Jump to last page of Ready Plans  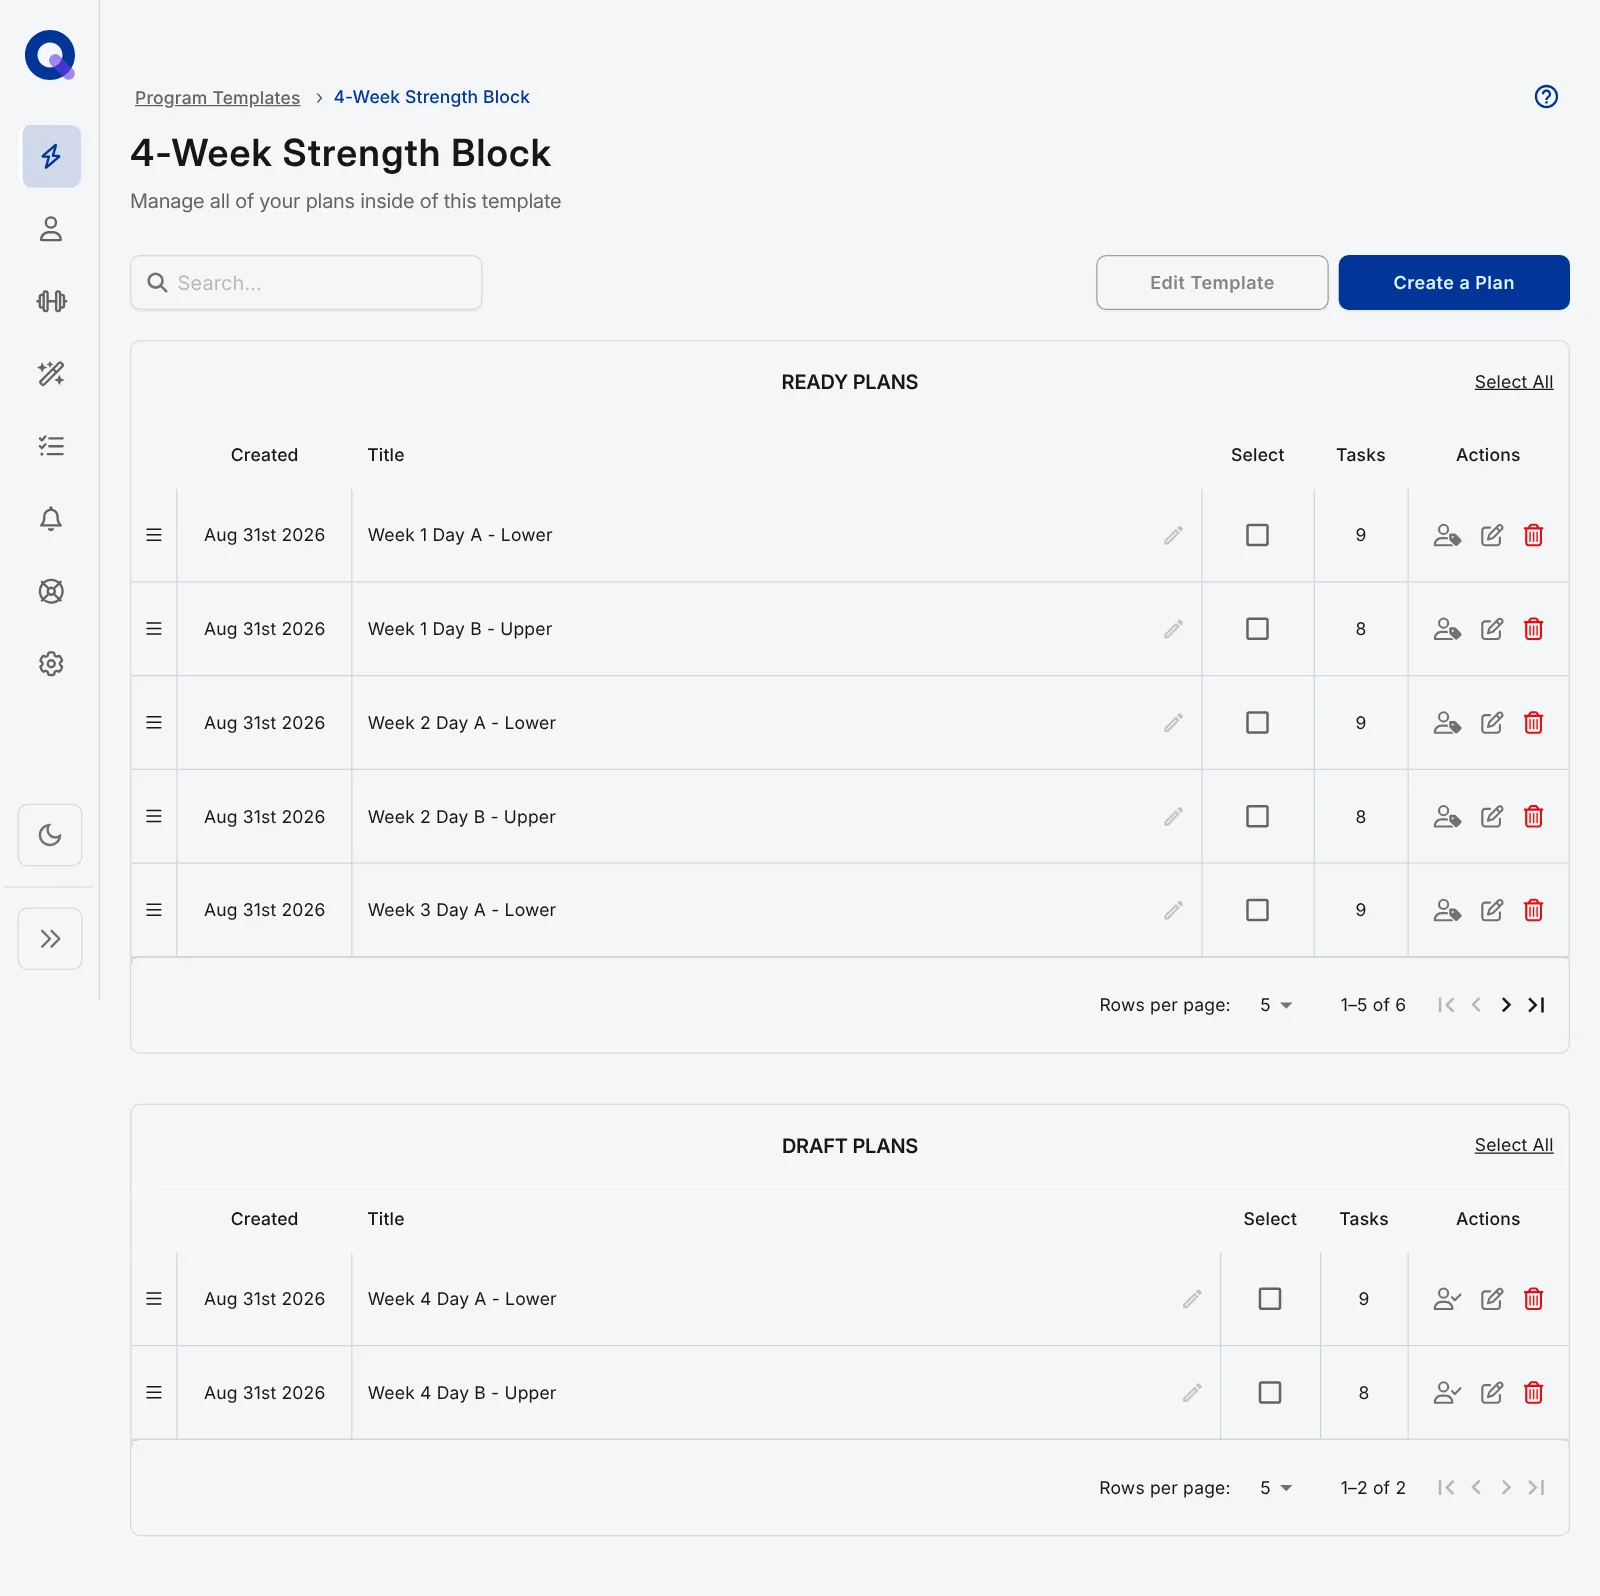pyautogui.click(x=1537, y=1005)
